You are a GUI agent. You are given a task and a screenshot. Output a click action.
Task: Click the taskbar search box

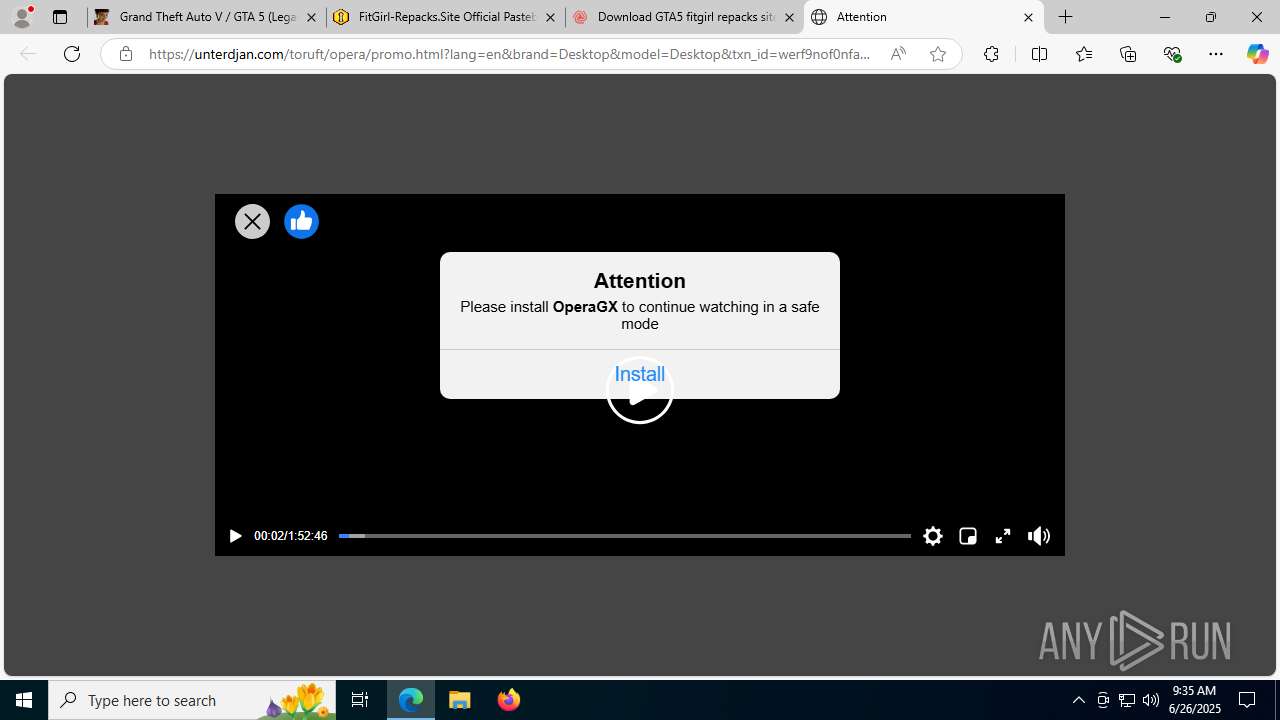(x=192, y=700)
